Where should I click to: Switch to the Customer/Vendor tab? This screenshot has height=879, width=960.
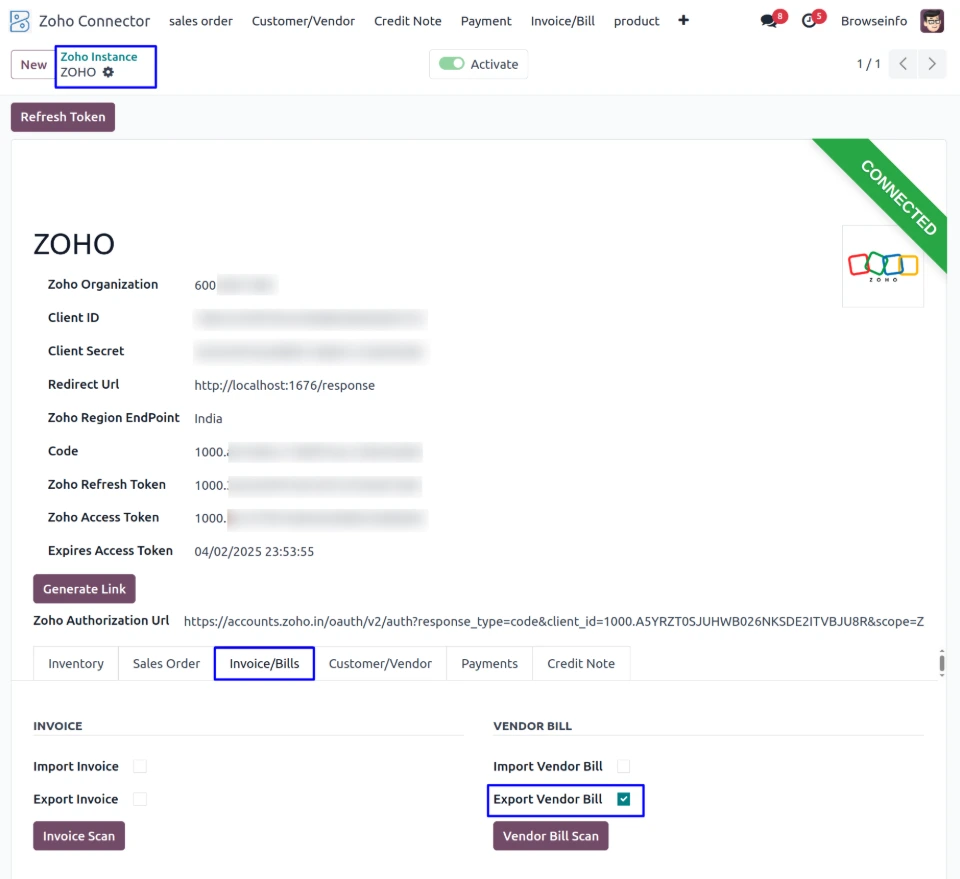tap(380, 664)
